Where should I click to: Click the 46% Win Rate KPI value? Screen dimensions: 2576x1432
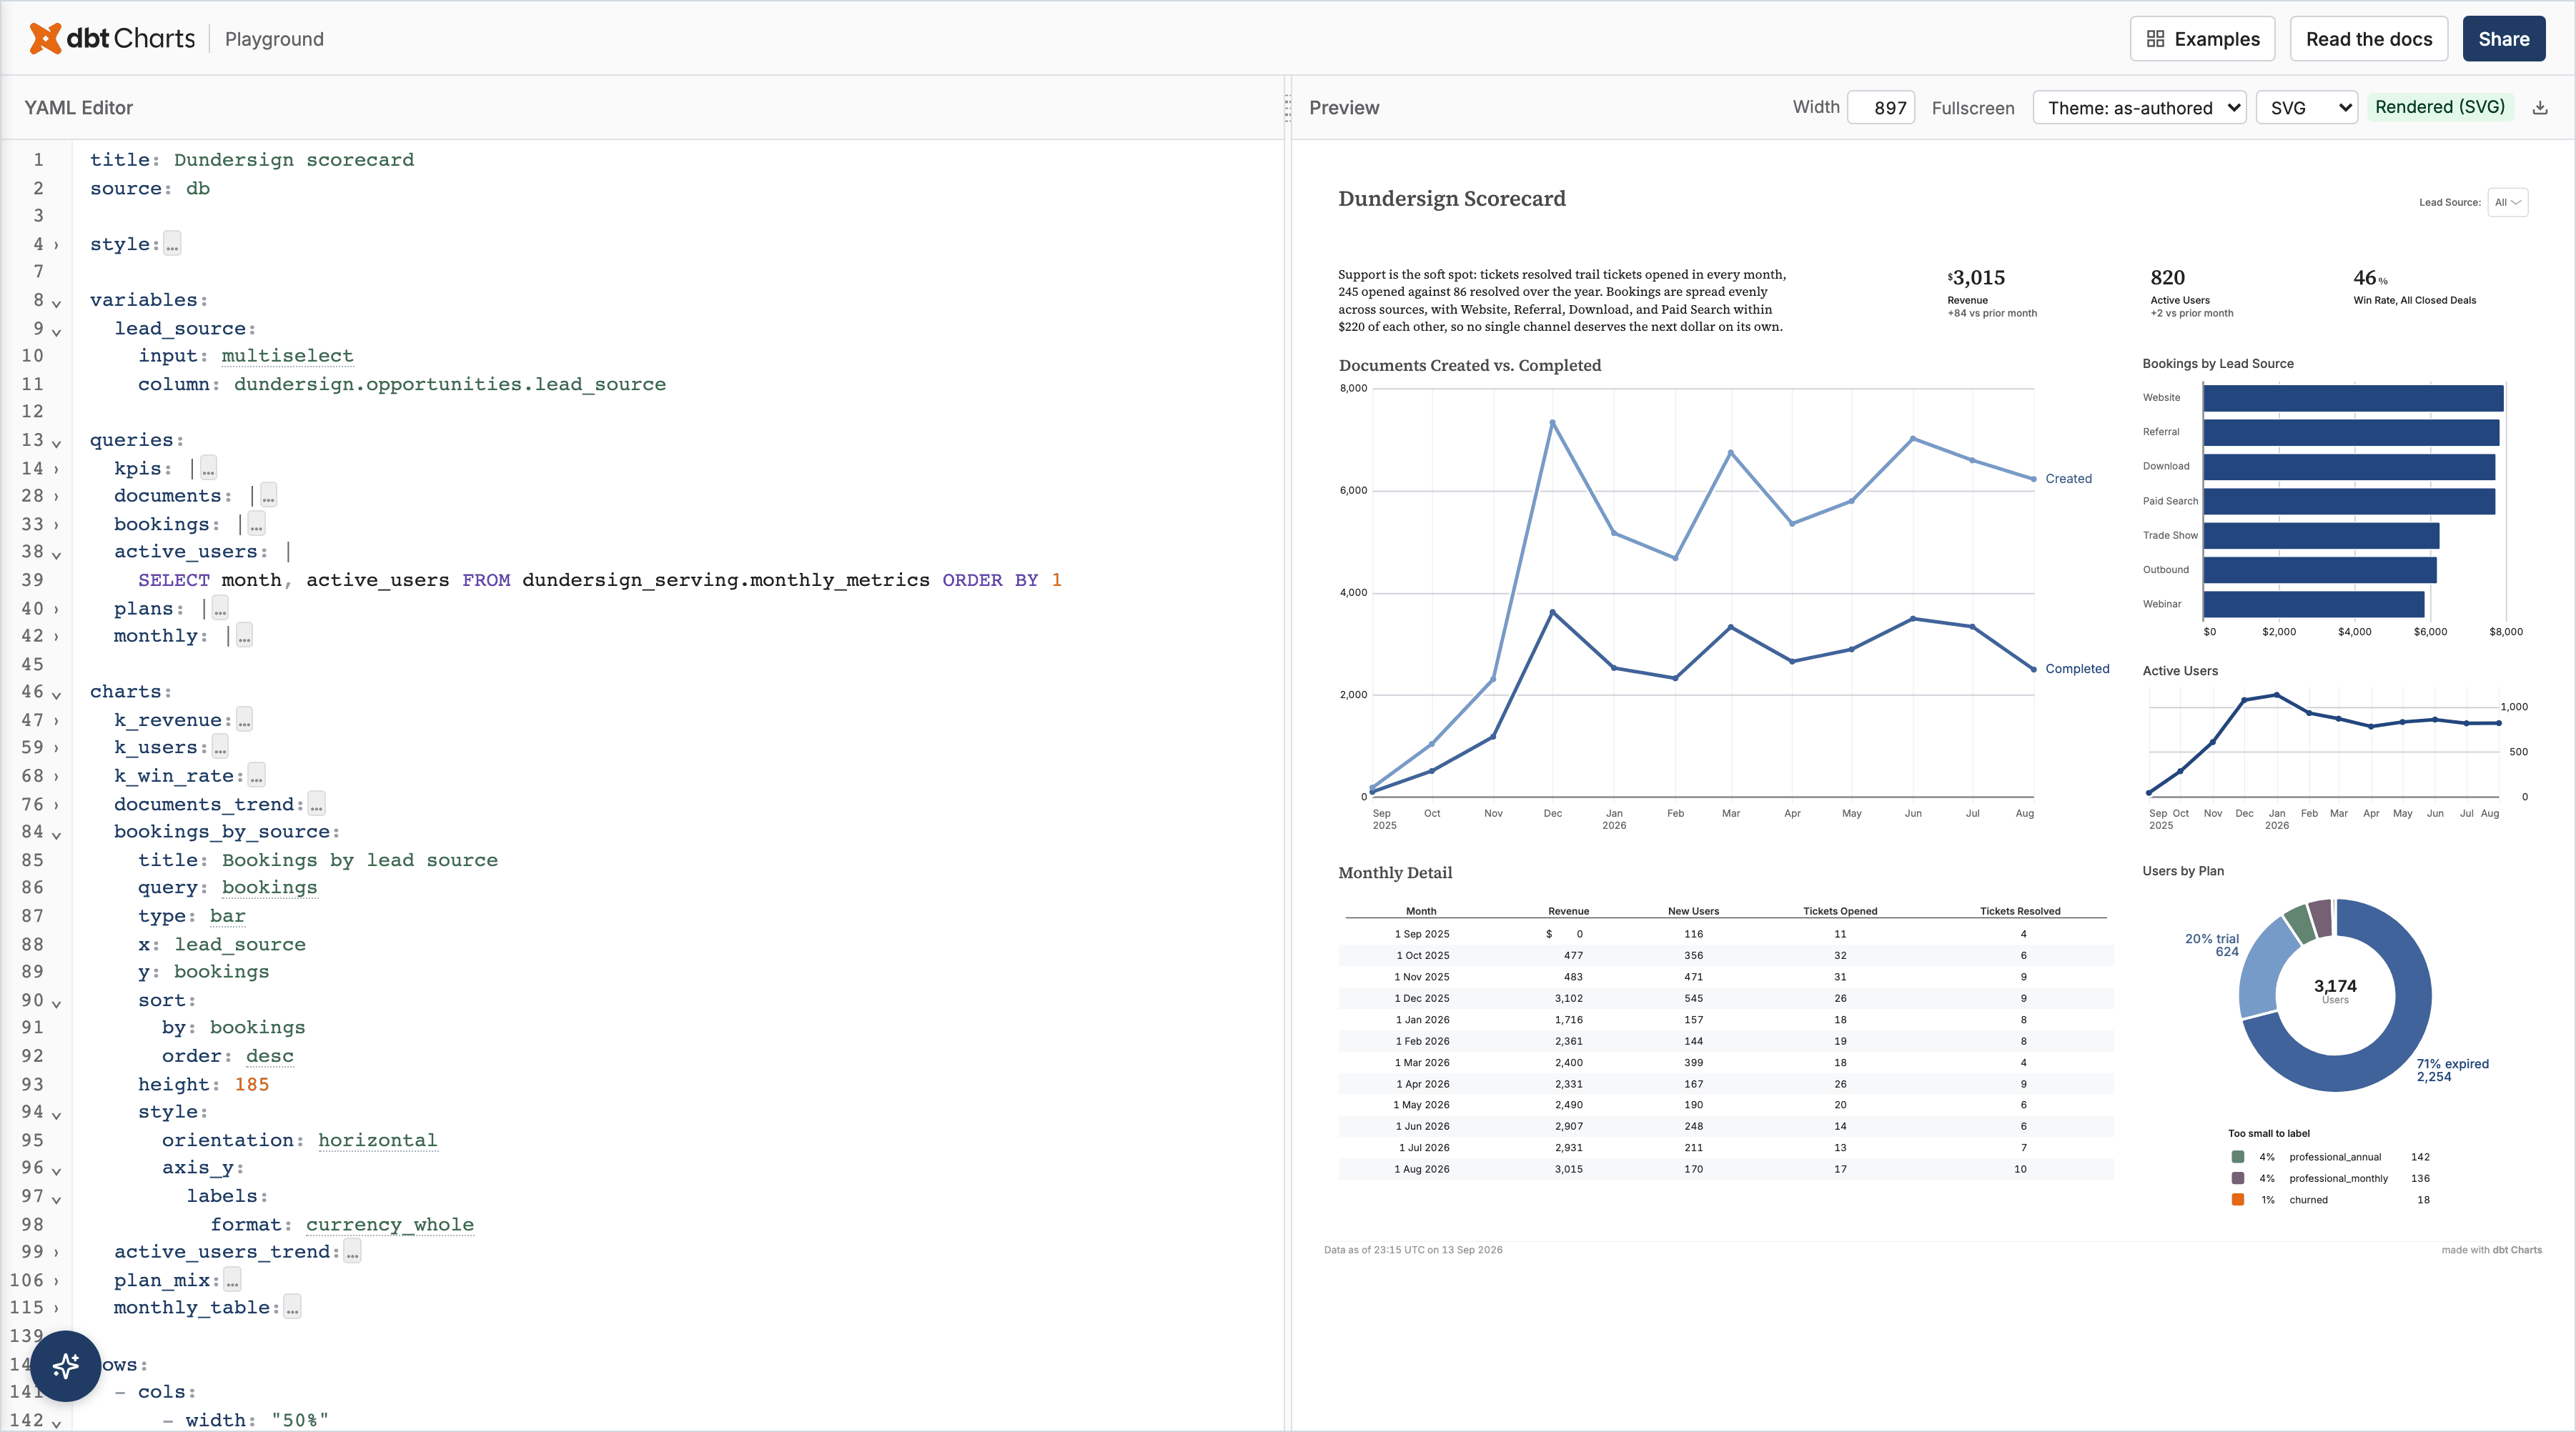click(x=2370, y=278)
